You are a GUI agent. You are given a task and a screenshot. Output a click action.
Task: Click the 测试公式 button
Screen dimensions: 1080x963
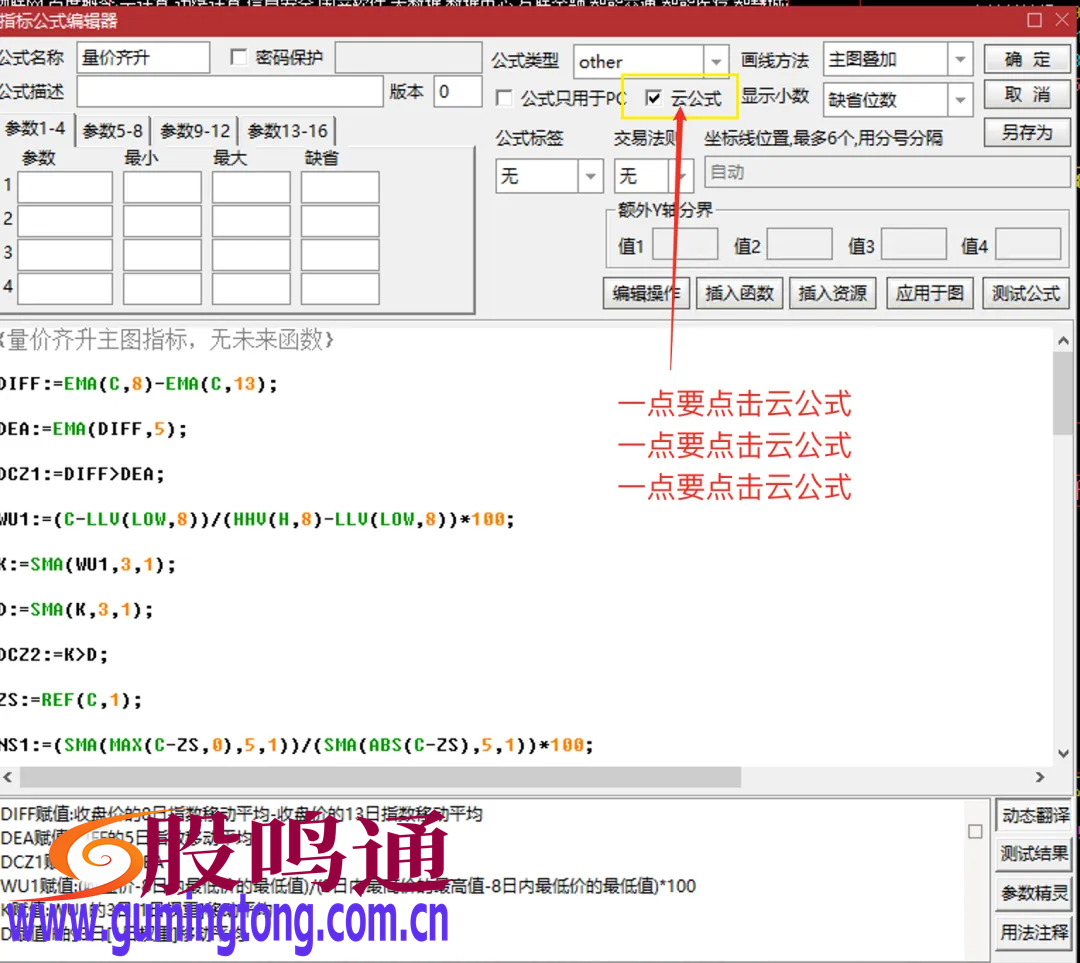[1026, 293]
